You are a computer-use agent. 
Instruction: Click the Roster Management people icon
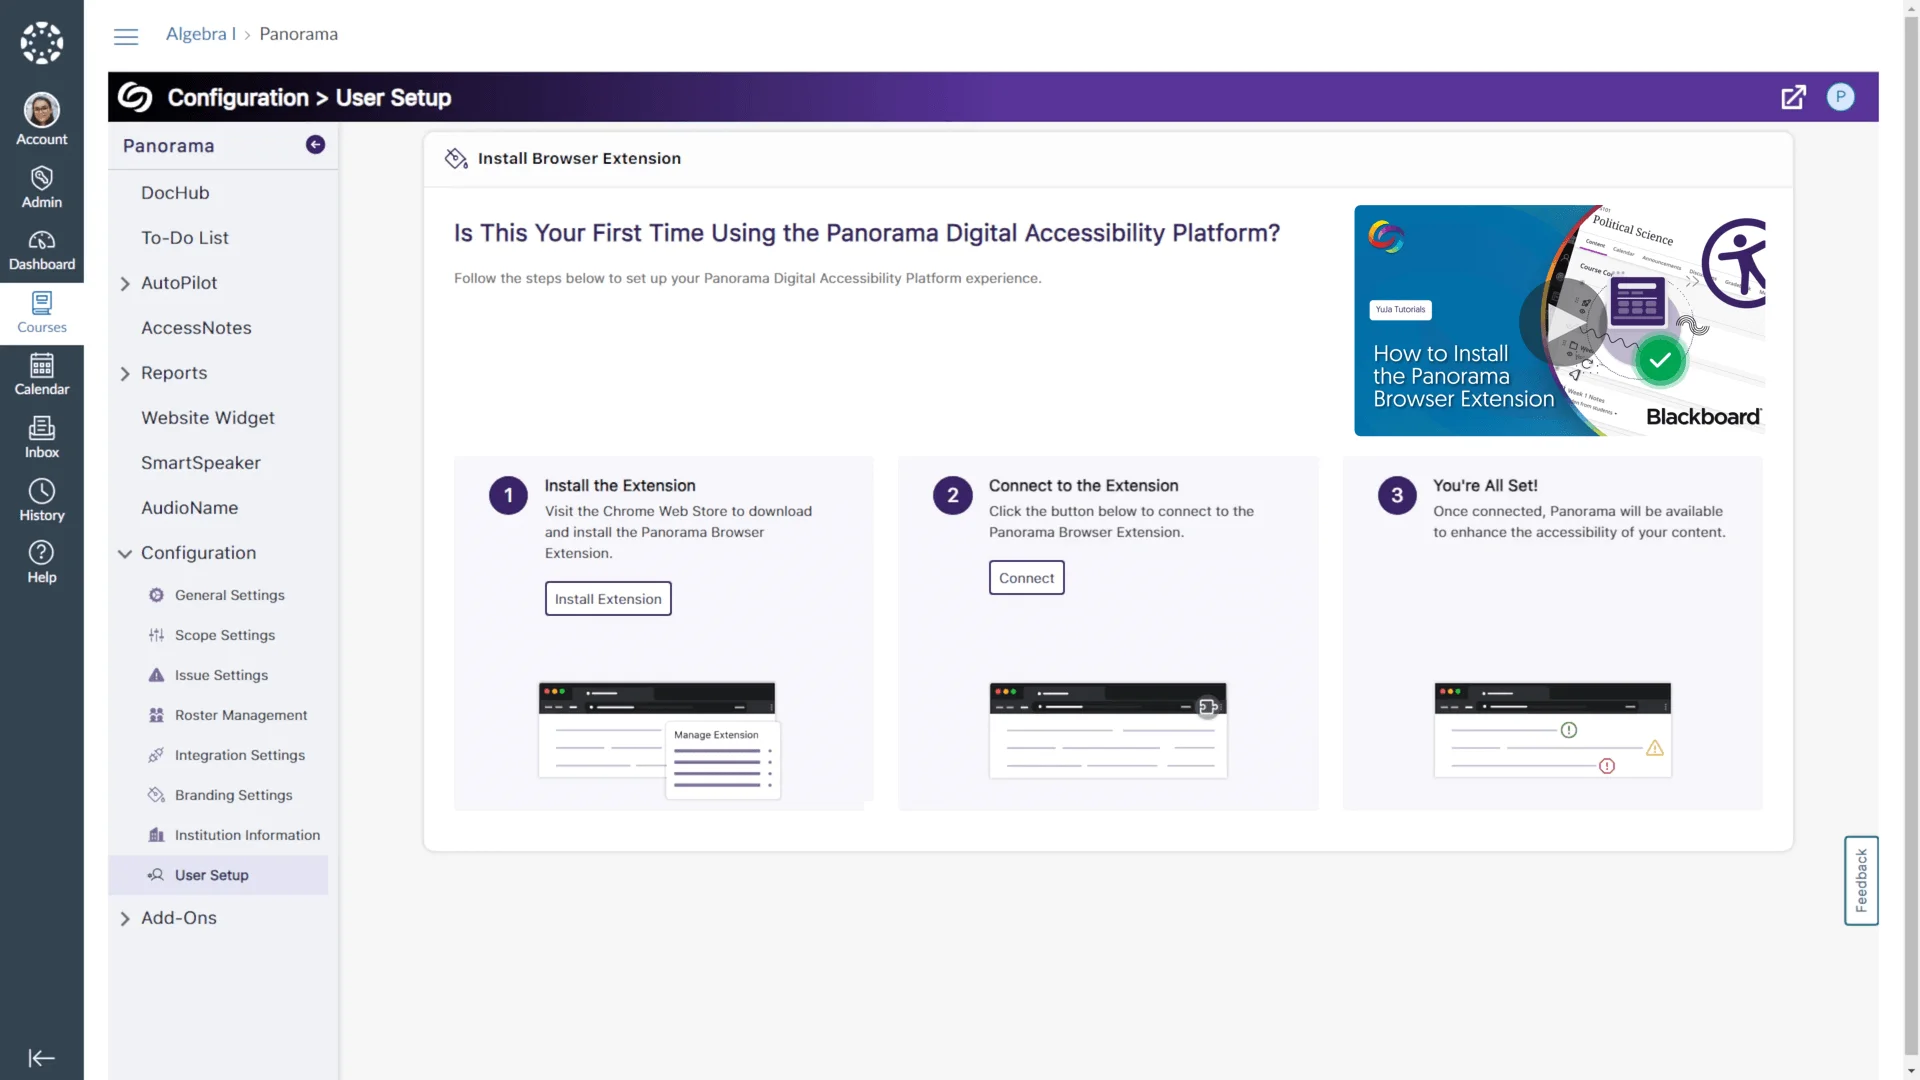point(156,715)
